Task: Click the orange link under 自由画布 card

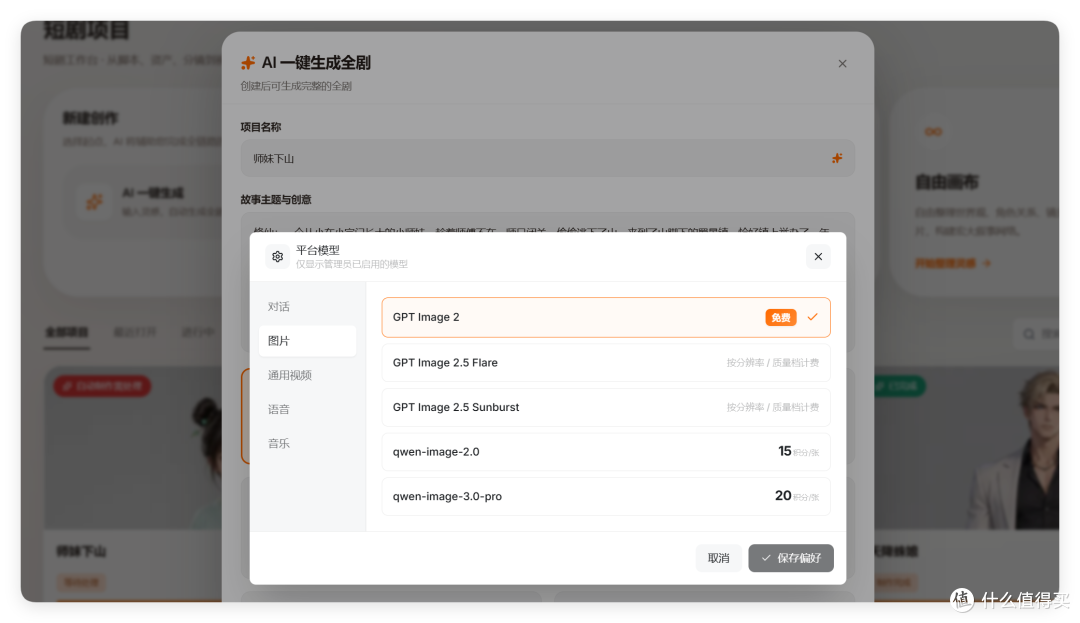Action: [953, 263]
